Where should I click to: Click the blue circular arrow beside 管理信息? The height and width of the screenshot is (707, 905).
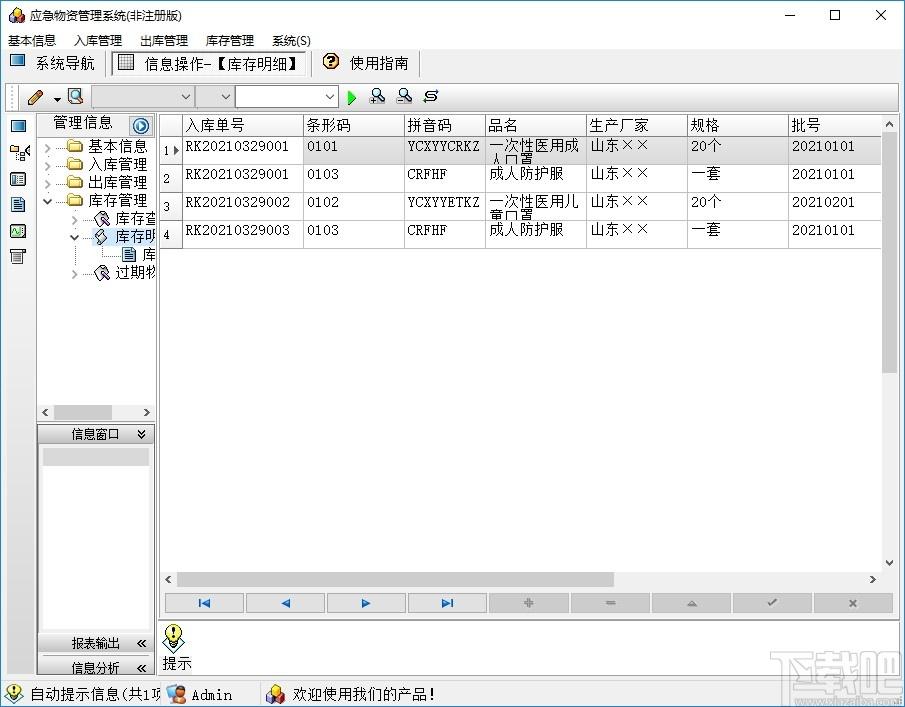tap(140, 125)
